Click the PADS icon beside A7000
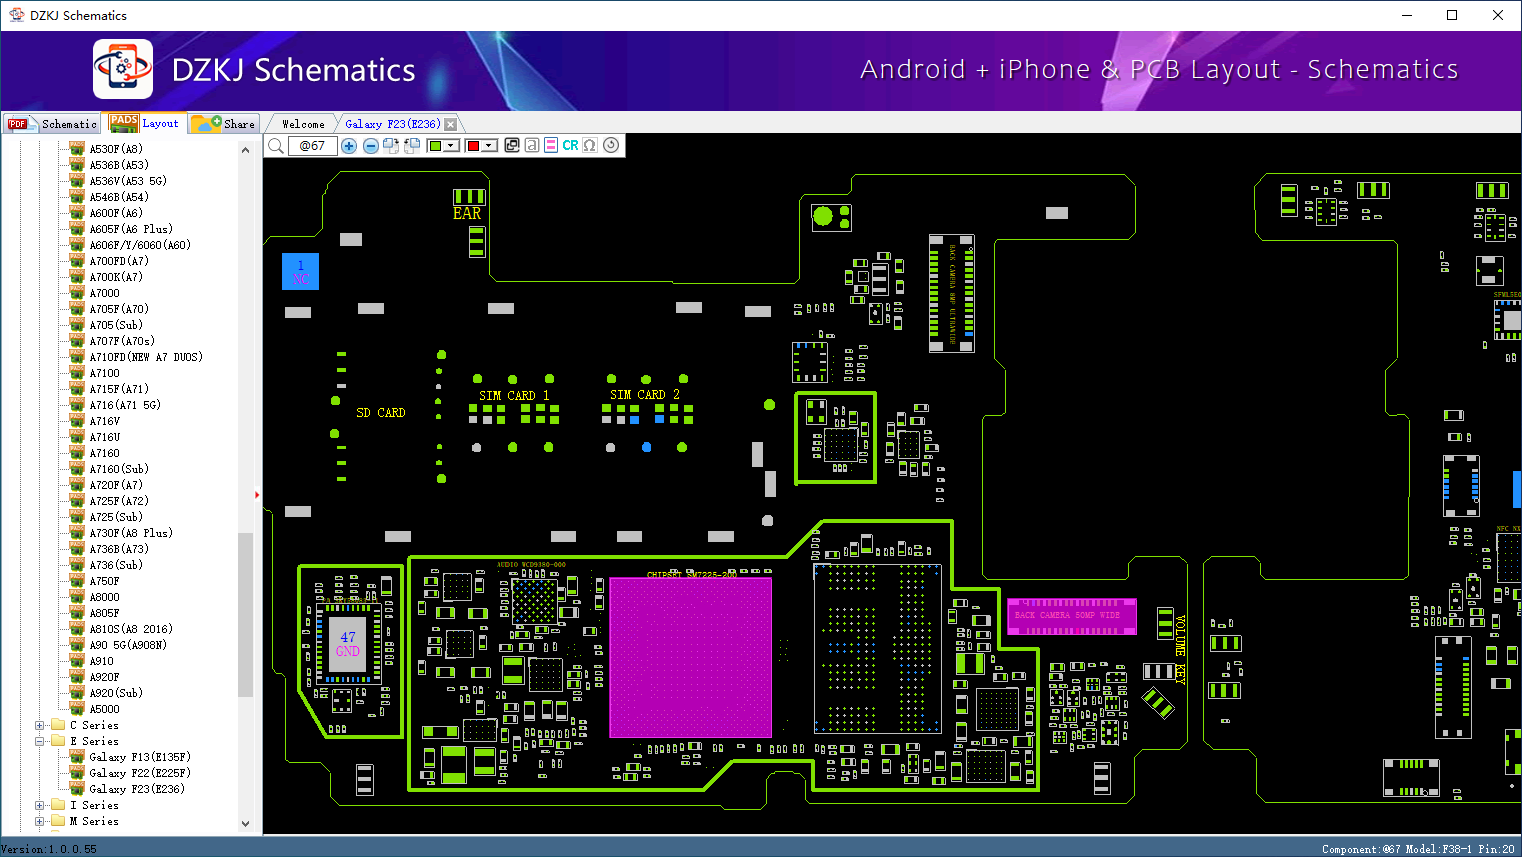 [77, 292]
